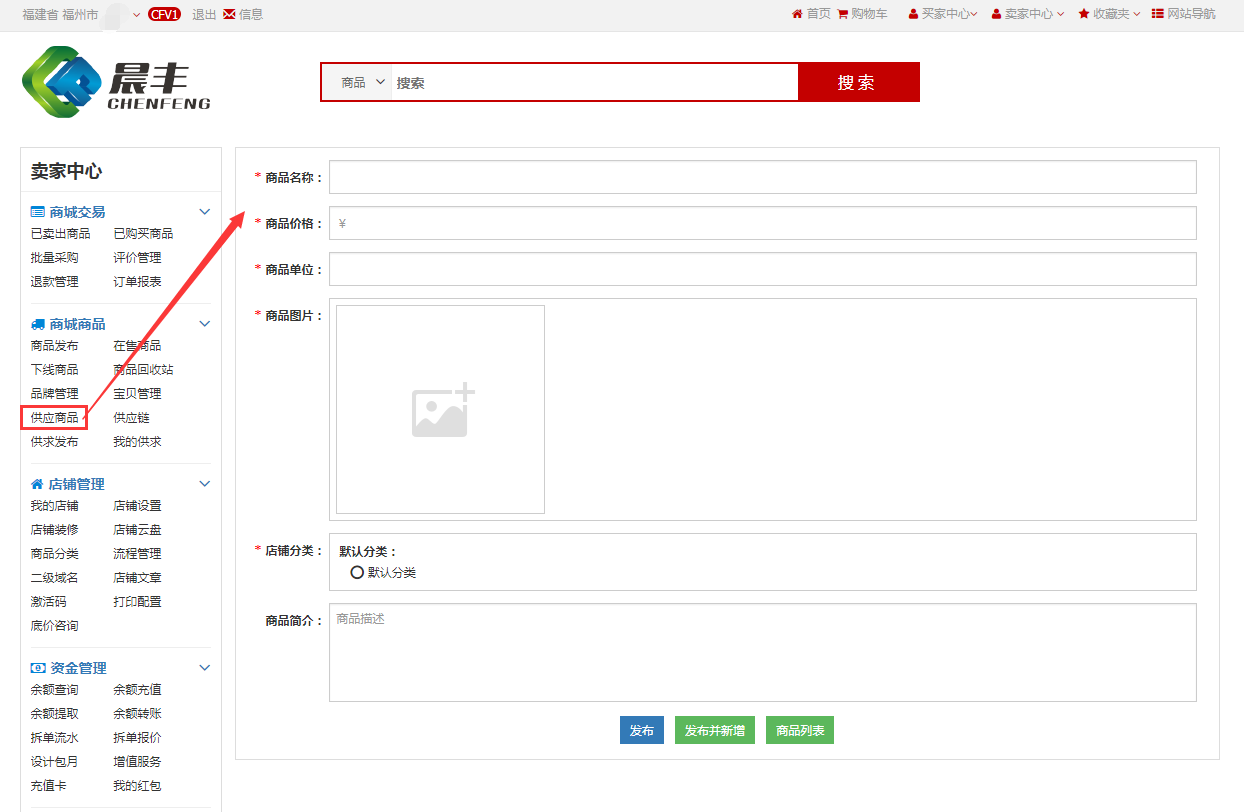Click the red 搜索 button
Viewport: 1244px width, 812px height.
point(857,83)
